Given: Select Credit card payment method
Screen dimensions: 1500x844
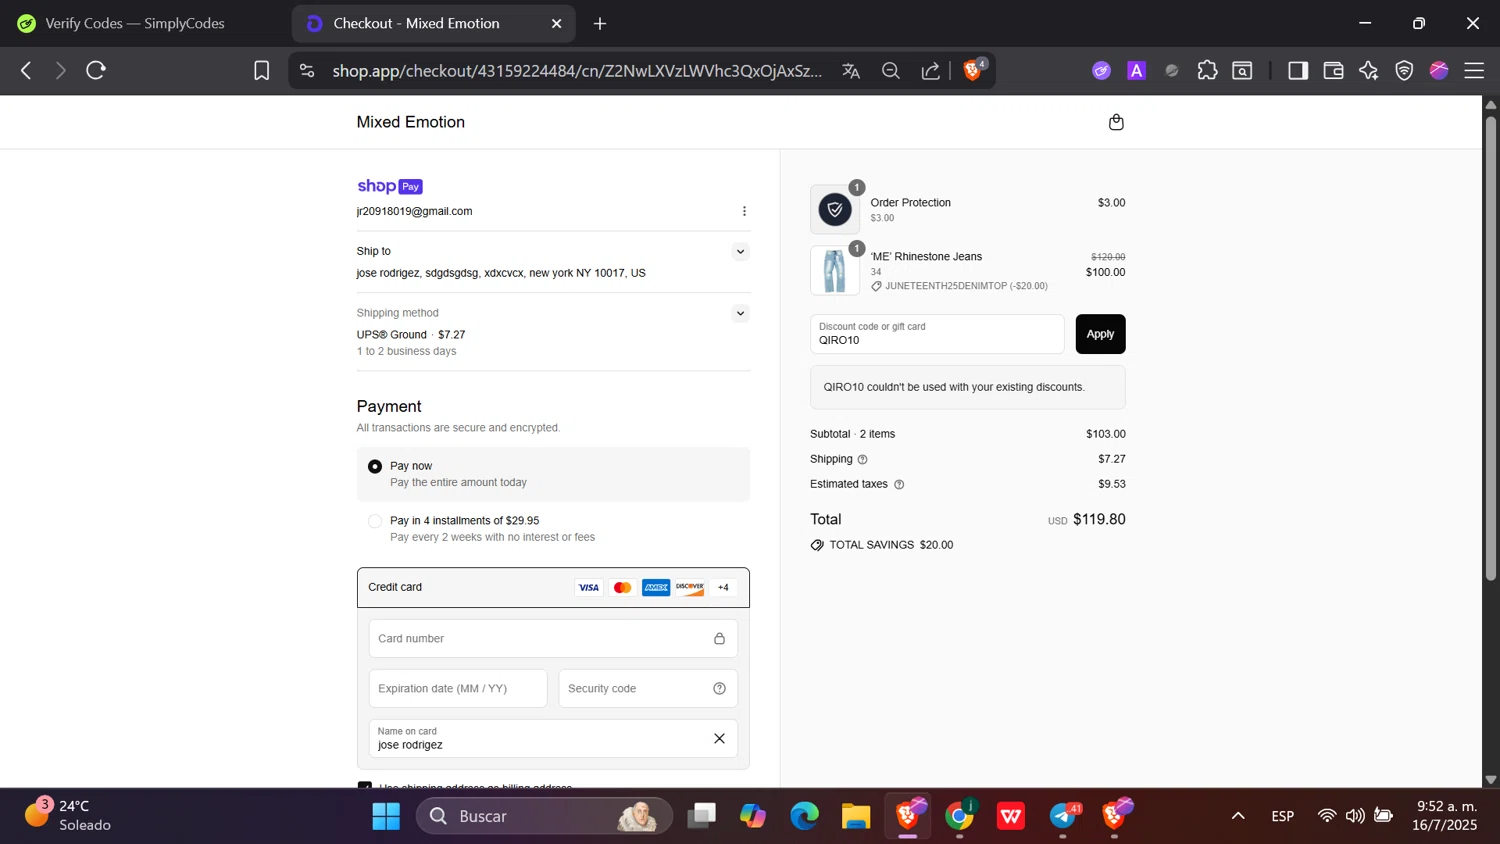Looking at the screenshot, I should point(553,587).
